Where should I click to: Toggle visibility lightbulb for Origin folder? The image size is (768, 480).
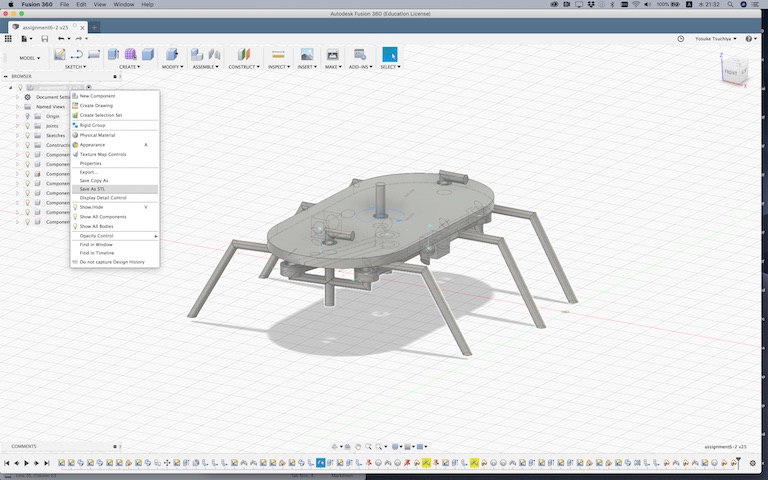point(27,117)
